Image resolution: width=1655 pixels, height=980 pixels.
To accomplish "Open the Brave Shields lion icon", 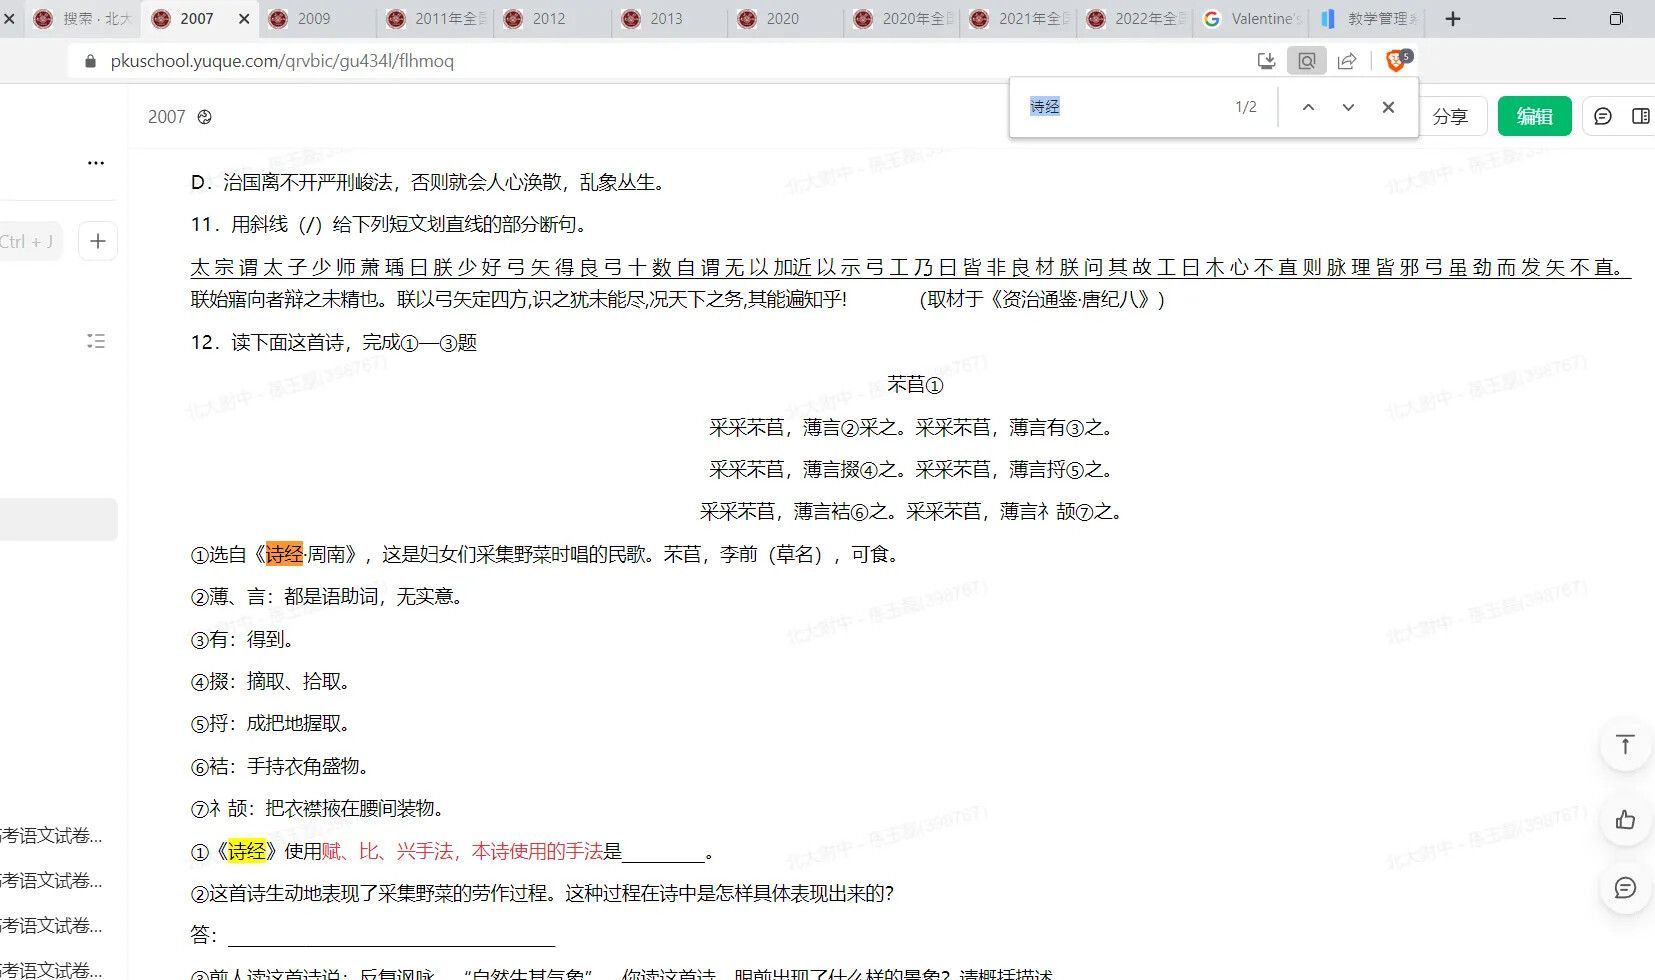I will pyautogui.click(x=1395, y=60).
